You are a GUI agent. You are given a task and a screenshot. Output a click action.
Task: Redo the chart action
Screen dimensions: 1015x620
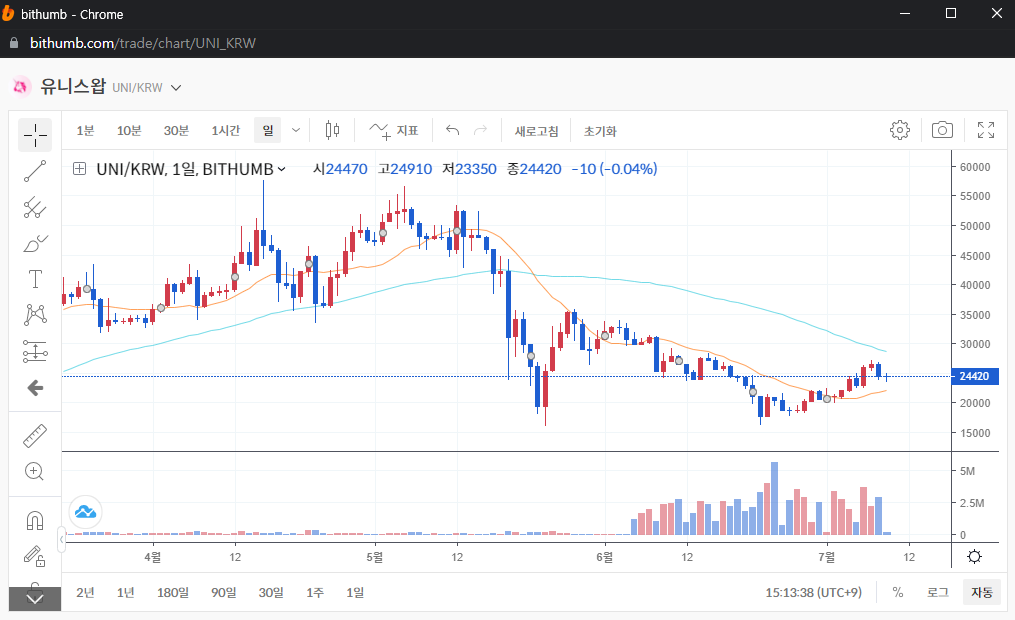tap(480, 131)
